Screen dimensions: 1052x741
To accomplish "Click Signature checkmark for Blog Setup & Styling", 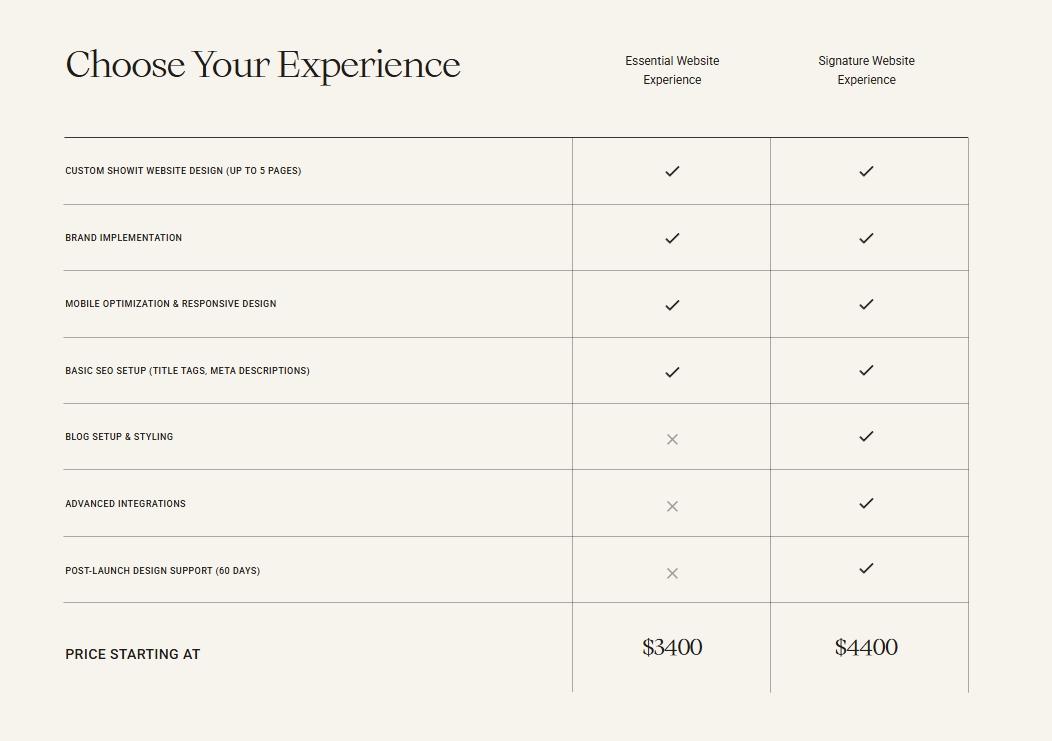I will 866,436.
